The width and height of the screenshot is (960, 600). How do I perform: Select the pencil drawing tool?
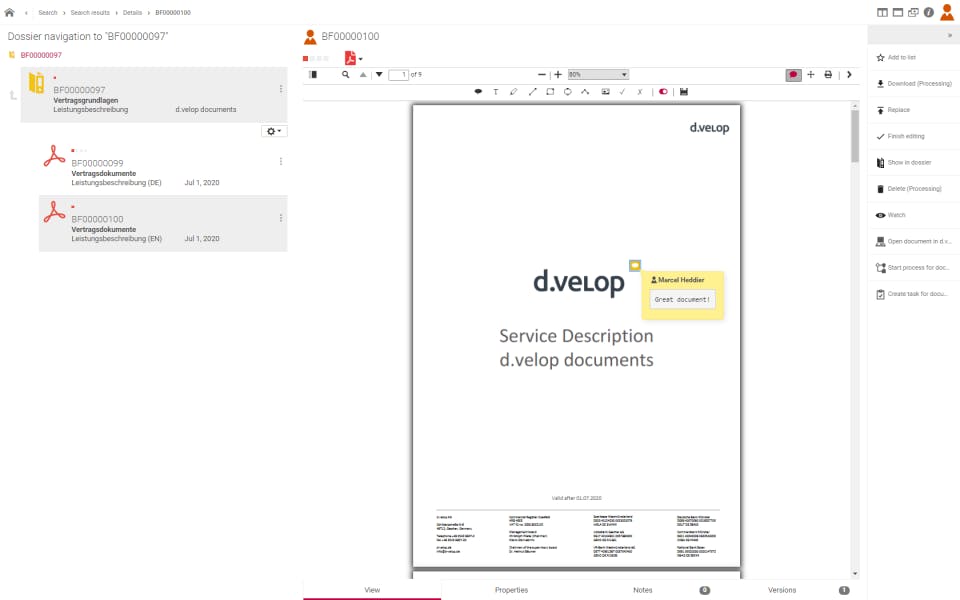coord(514,91)
